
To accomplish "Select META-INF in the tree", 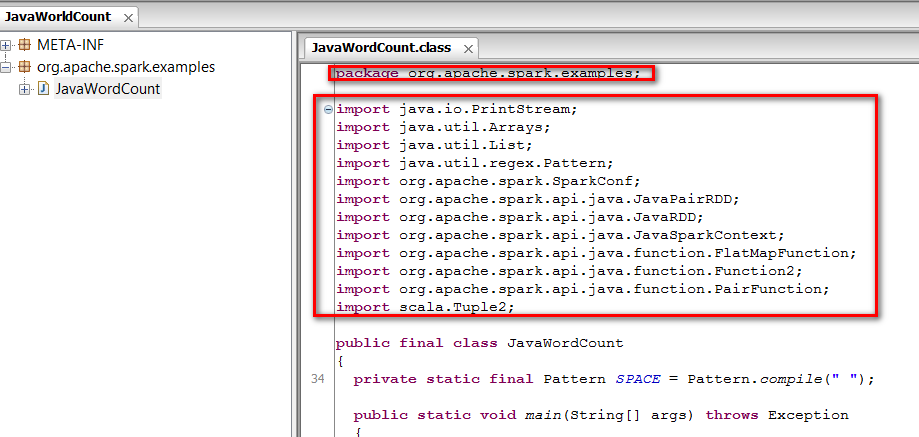I will point(70,45).
